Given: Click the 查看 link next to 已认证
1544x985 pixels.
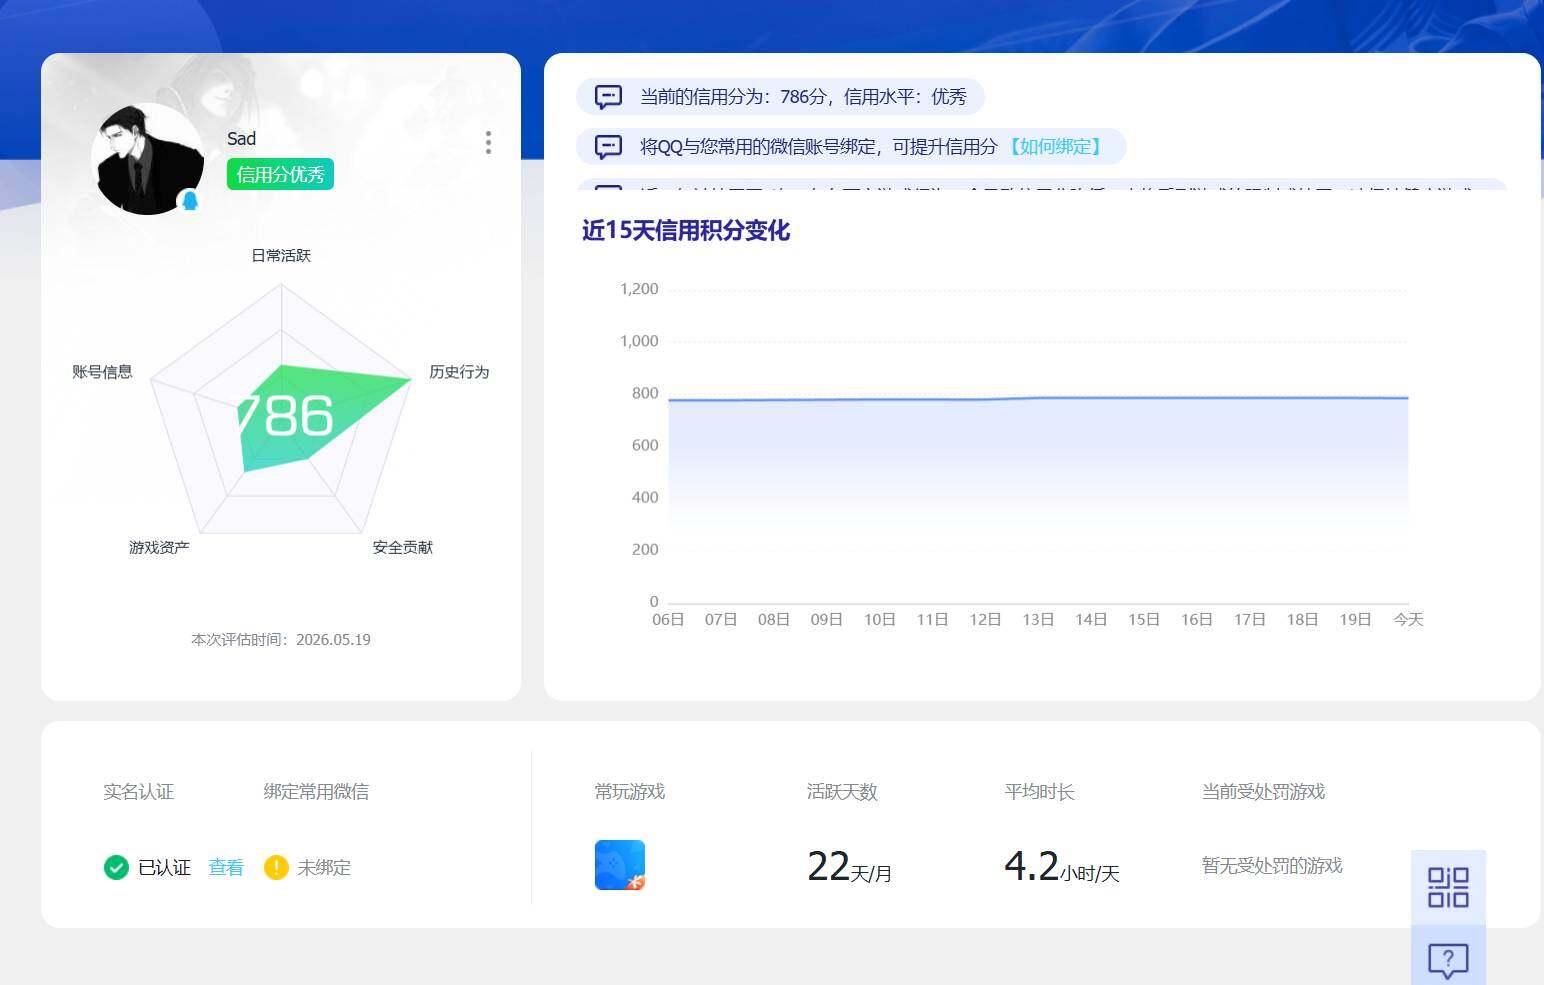Looking at the screenshot, I should [x=226, y=867].
